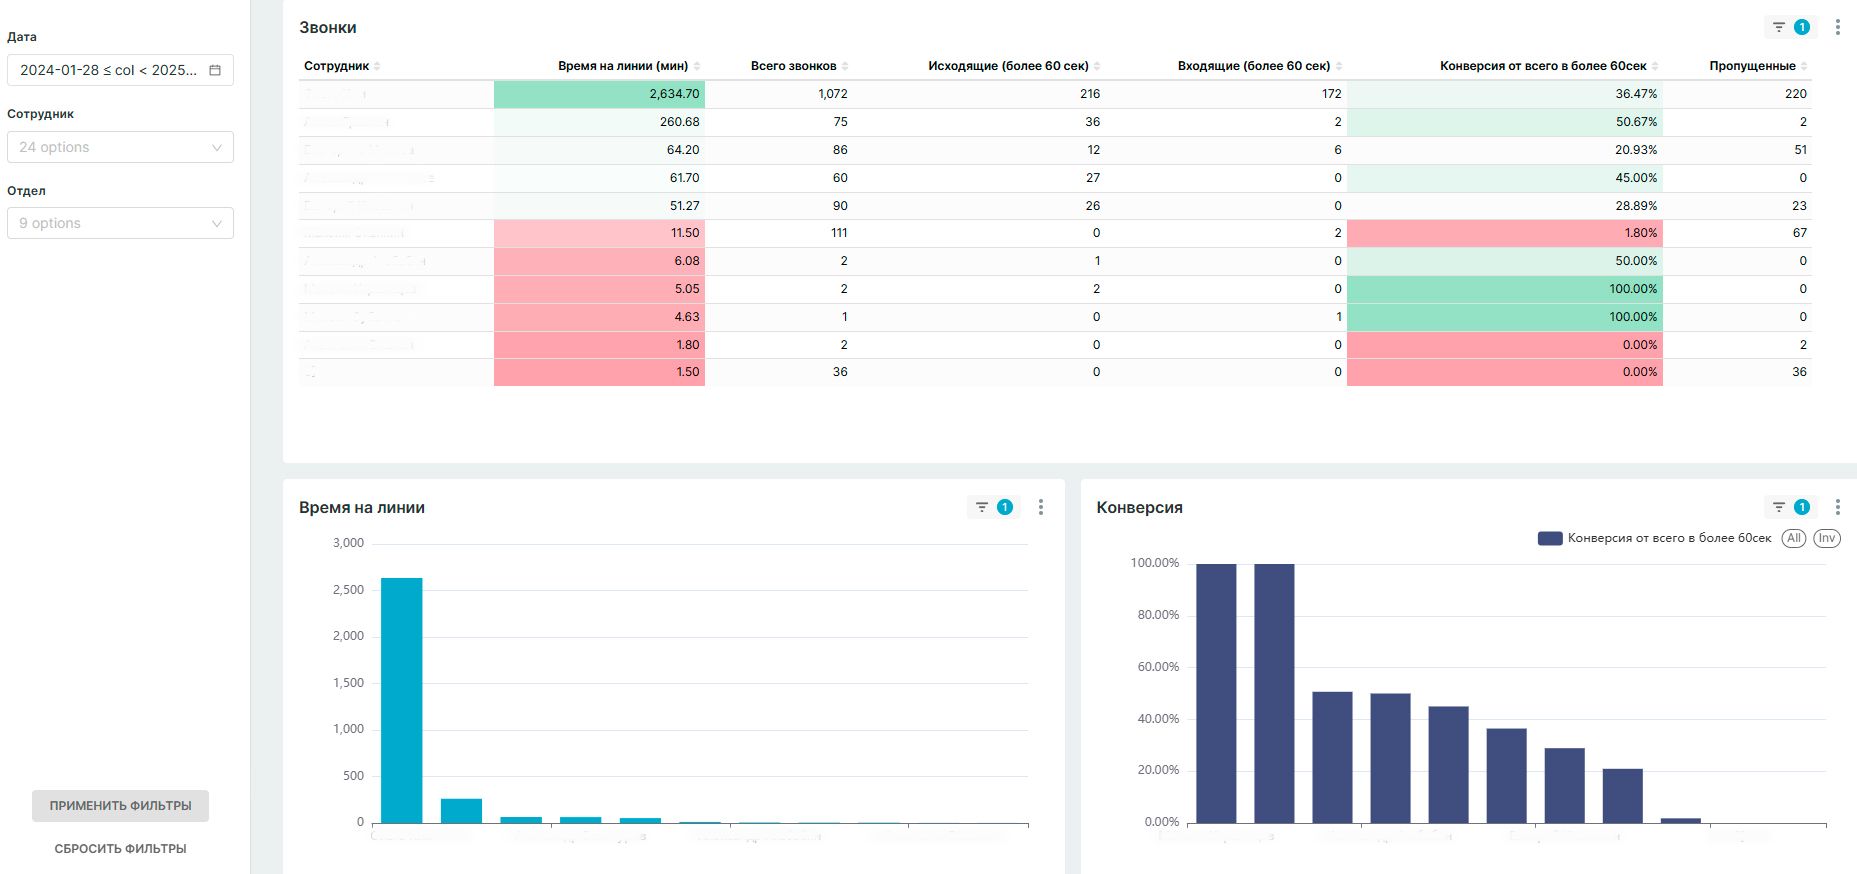Invert legend selection with Inv
Image resolution: width=1857 pixels, height=874 pixels.
(x=1827, y=538)
